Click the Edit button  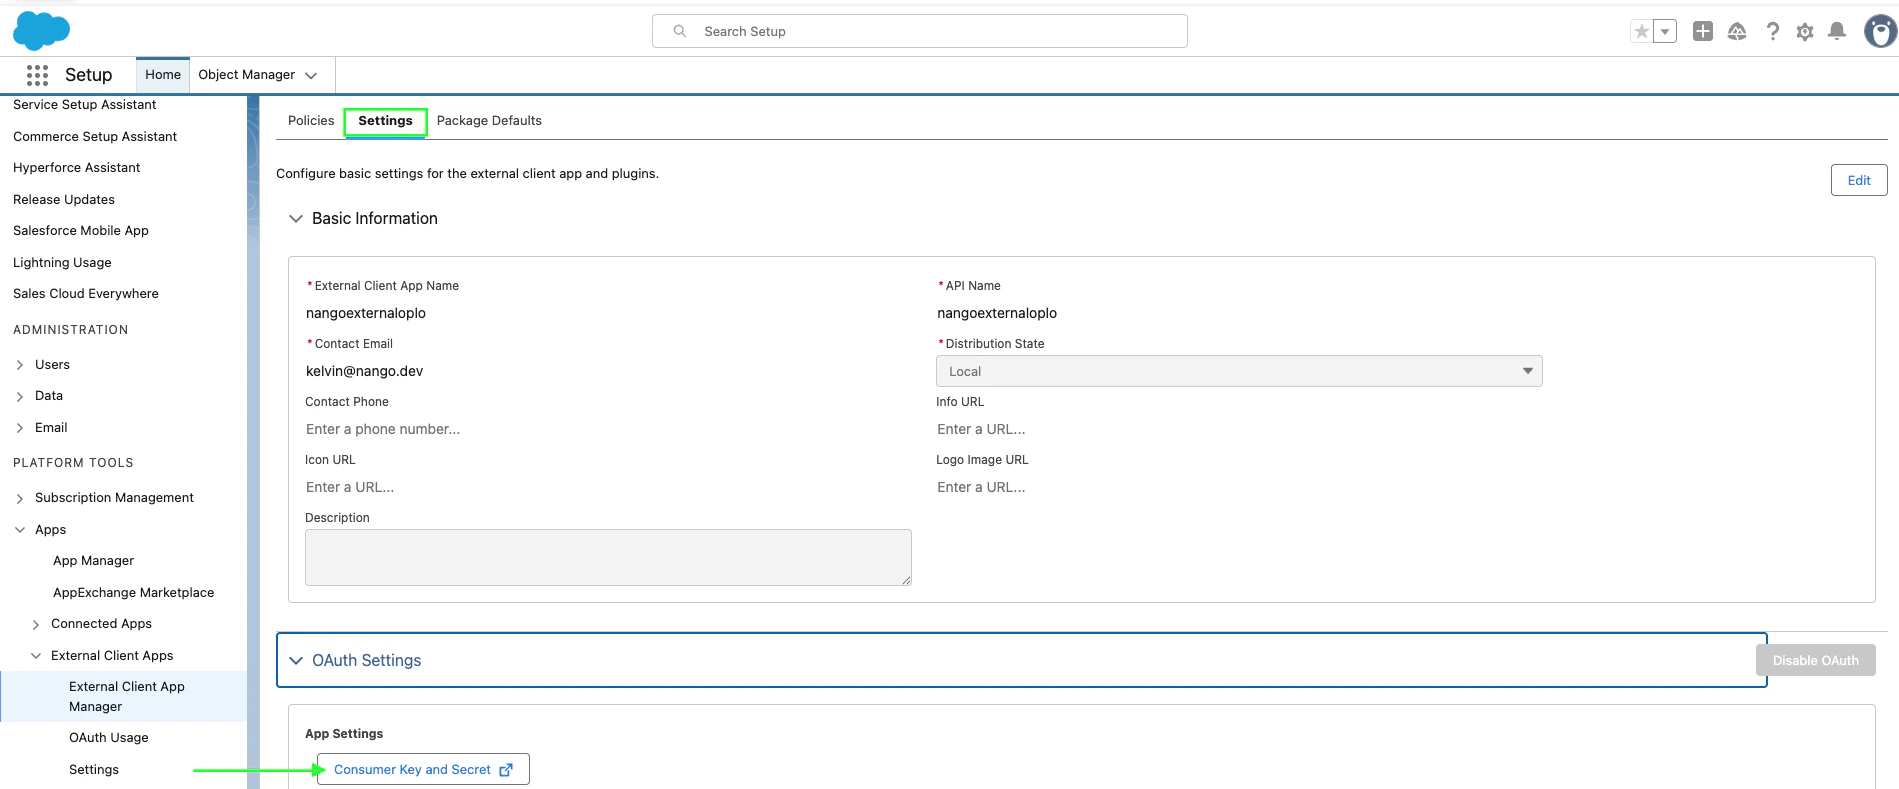pyautogui.click(x=1859, y=180)
